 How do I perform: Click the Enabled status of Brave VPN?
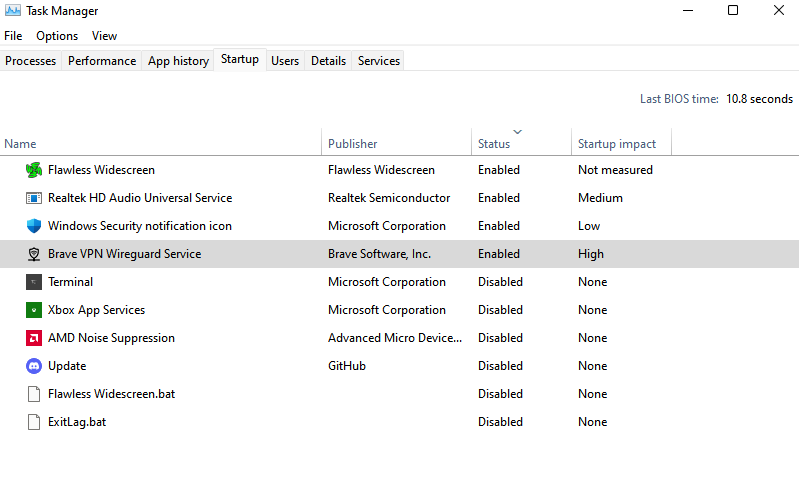(x=498, y=254)
